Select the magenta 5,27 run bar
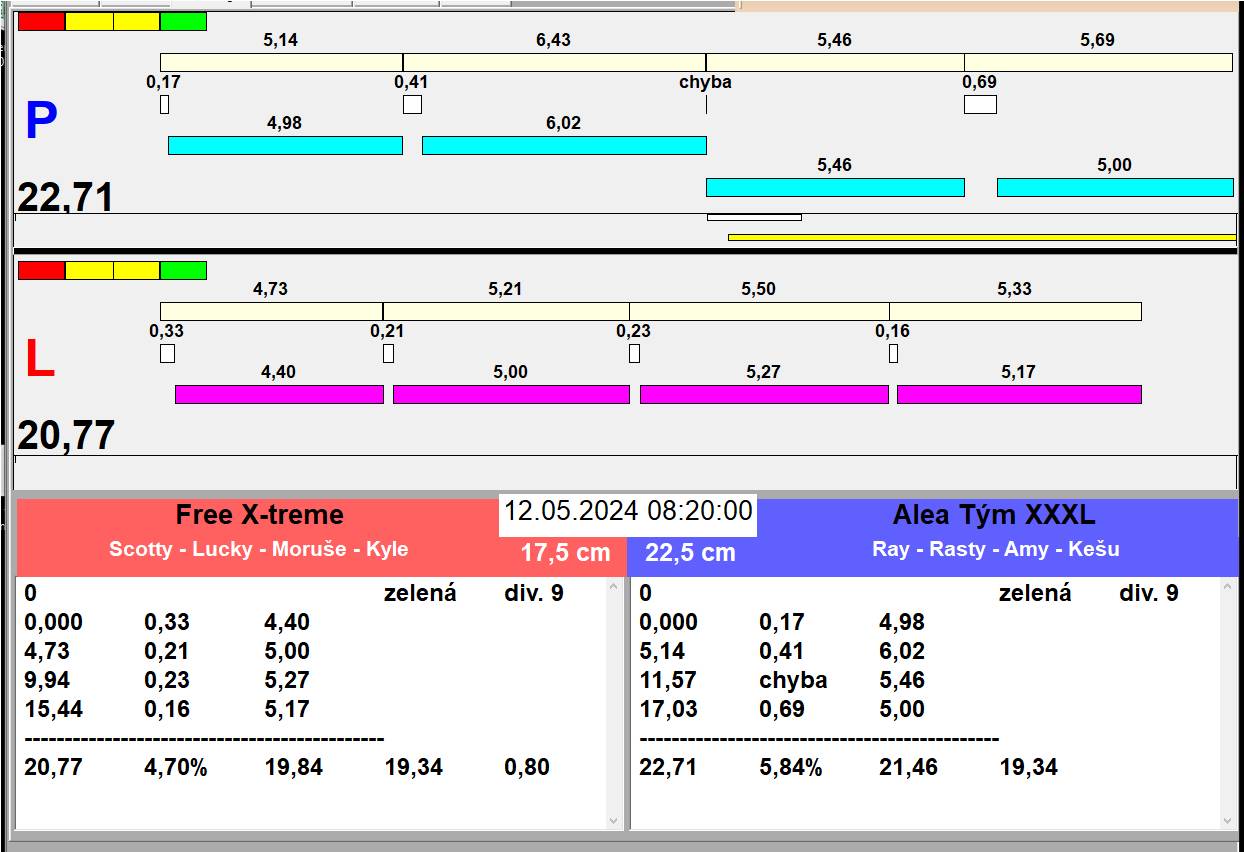Image resolution: width=1244 pixels, height=852 pixels. coord(764,394)
